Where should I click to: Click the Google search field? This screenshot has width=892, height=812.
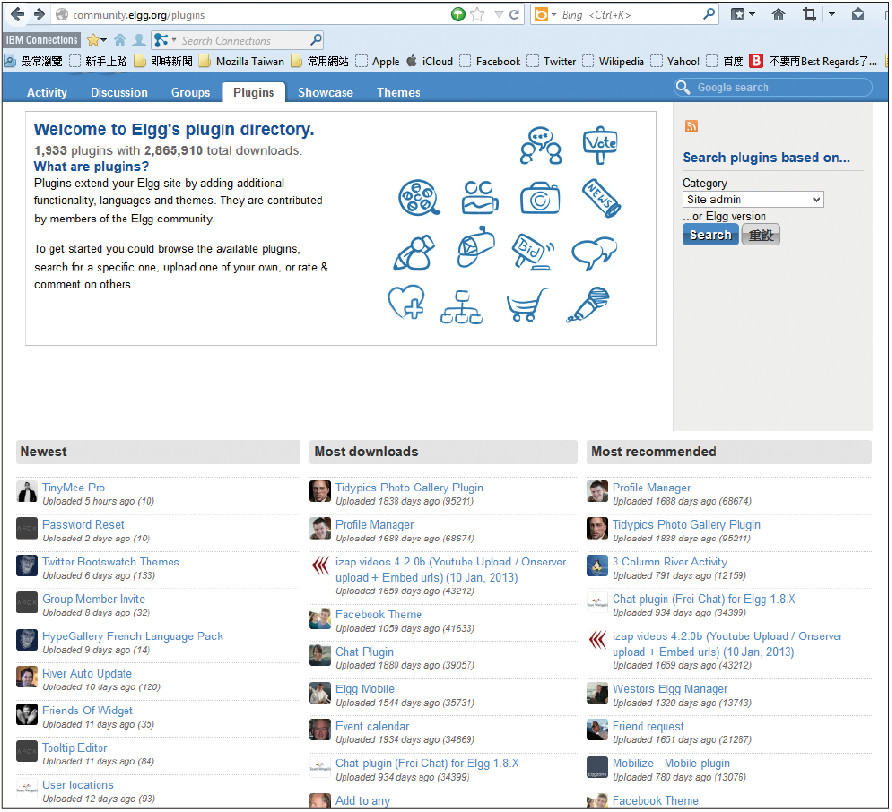click(773, 88)
